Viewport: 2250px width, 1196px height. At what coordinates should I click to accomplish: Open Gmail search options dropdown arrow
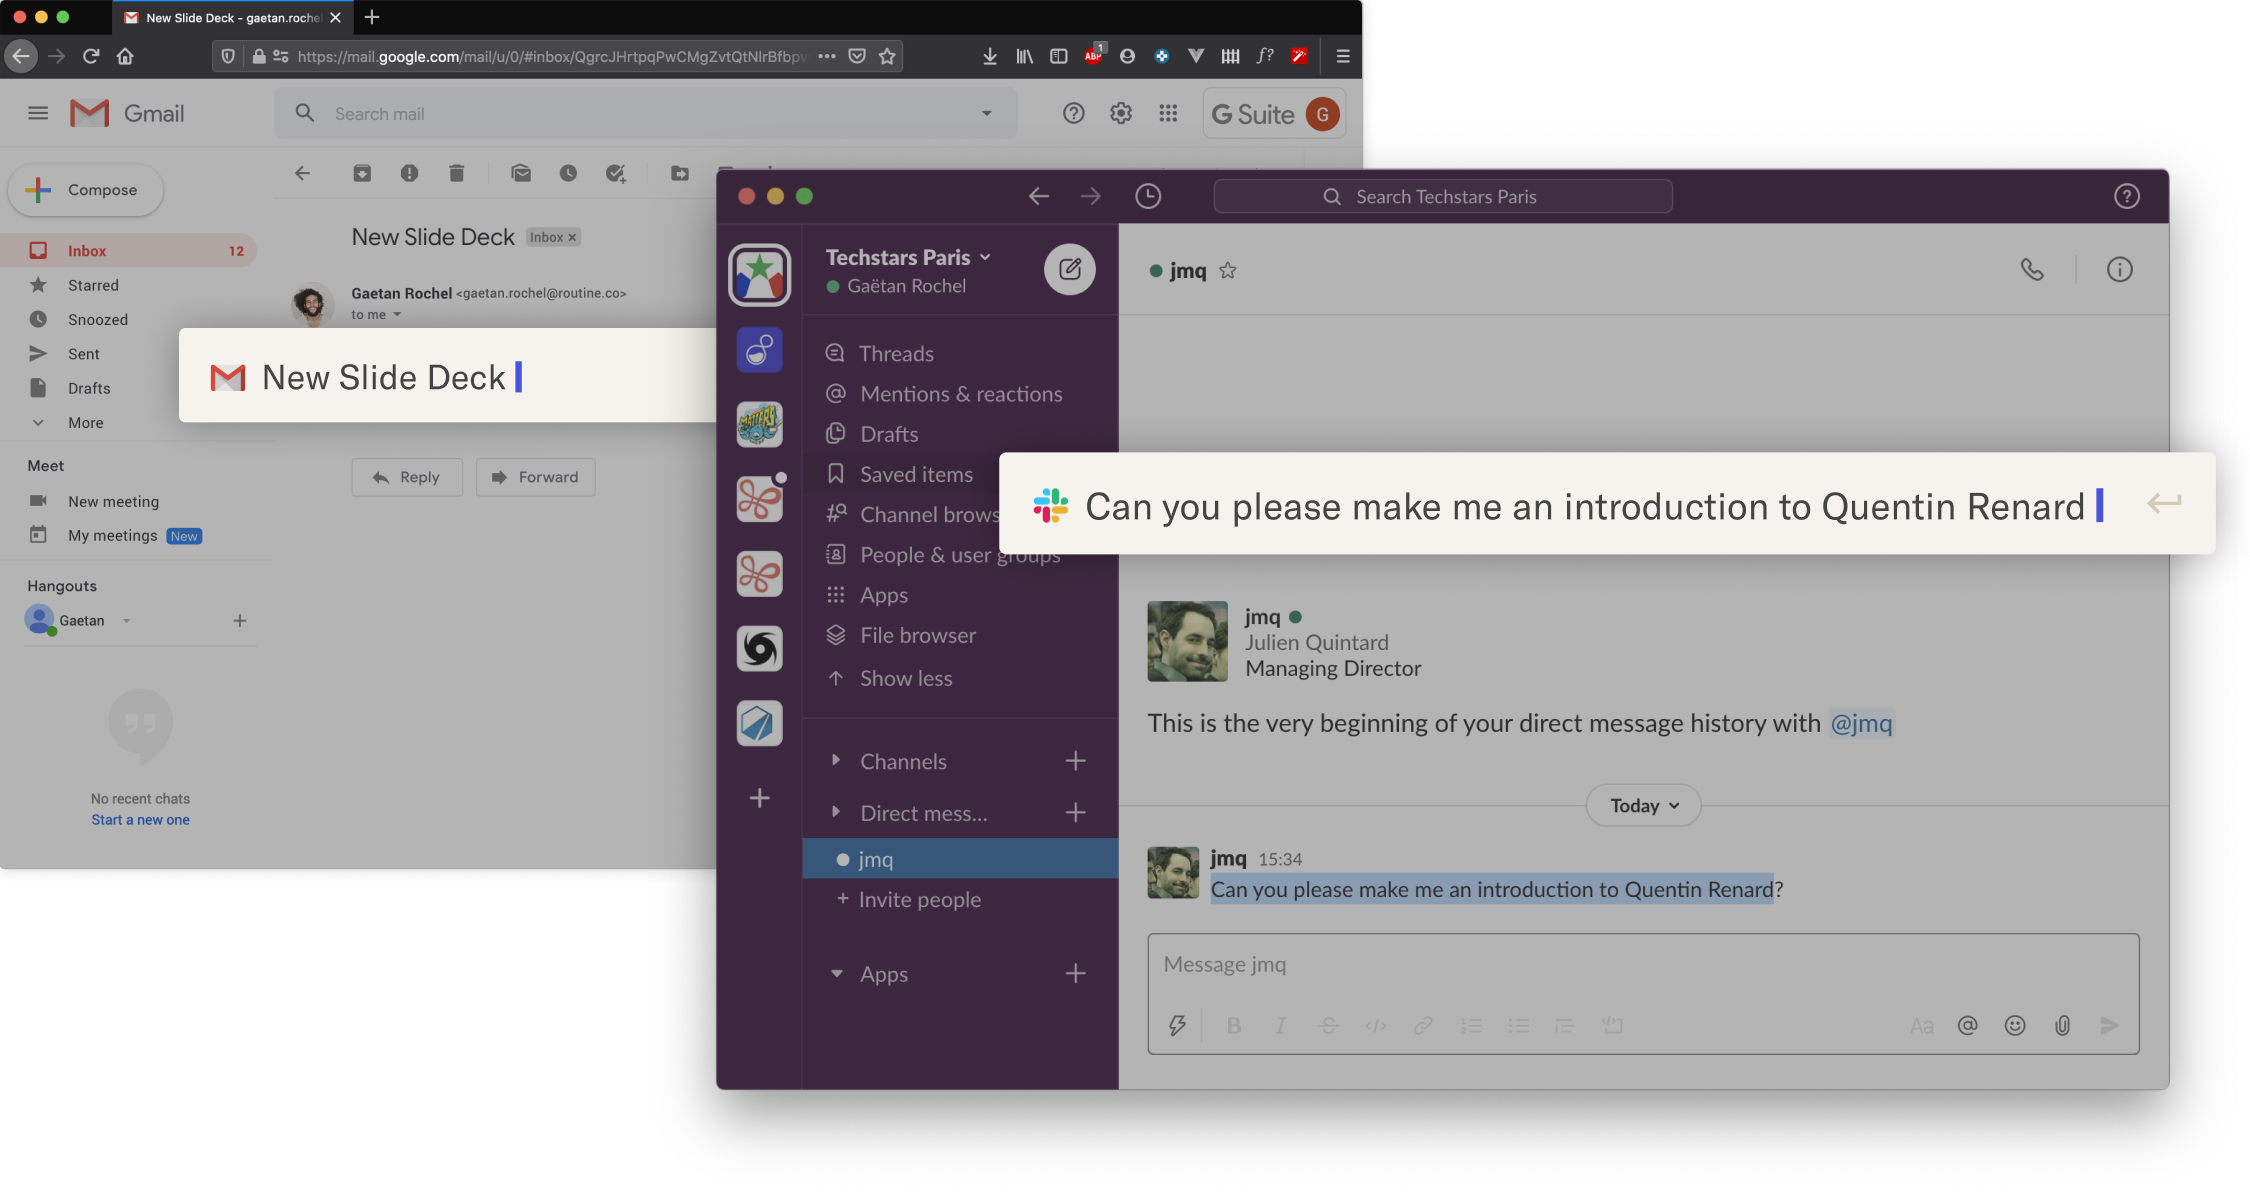(x=986, y=114)
